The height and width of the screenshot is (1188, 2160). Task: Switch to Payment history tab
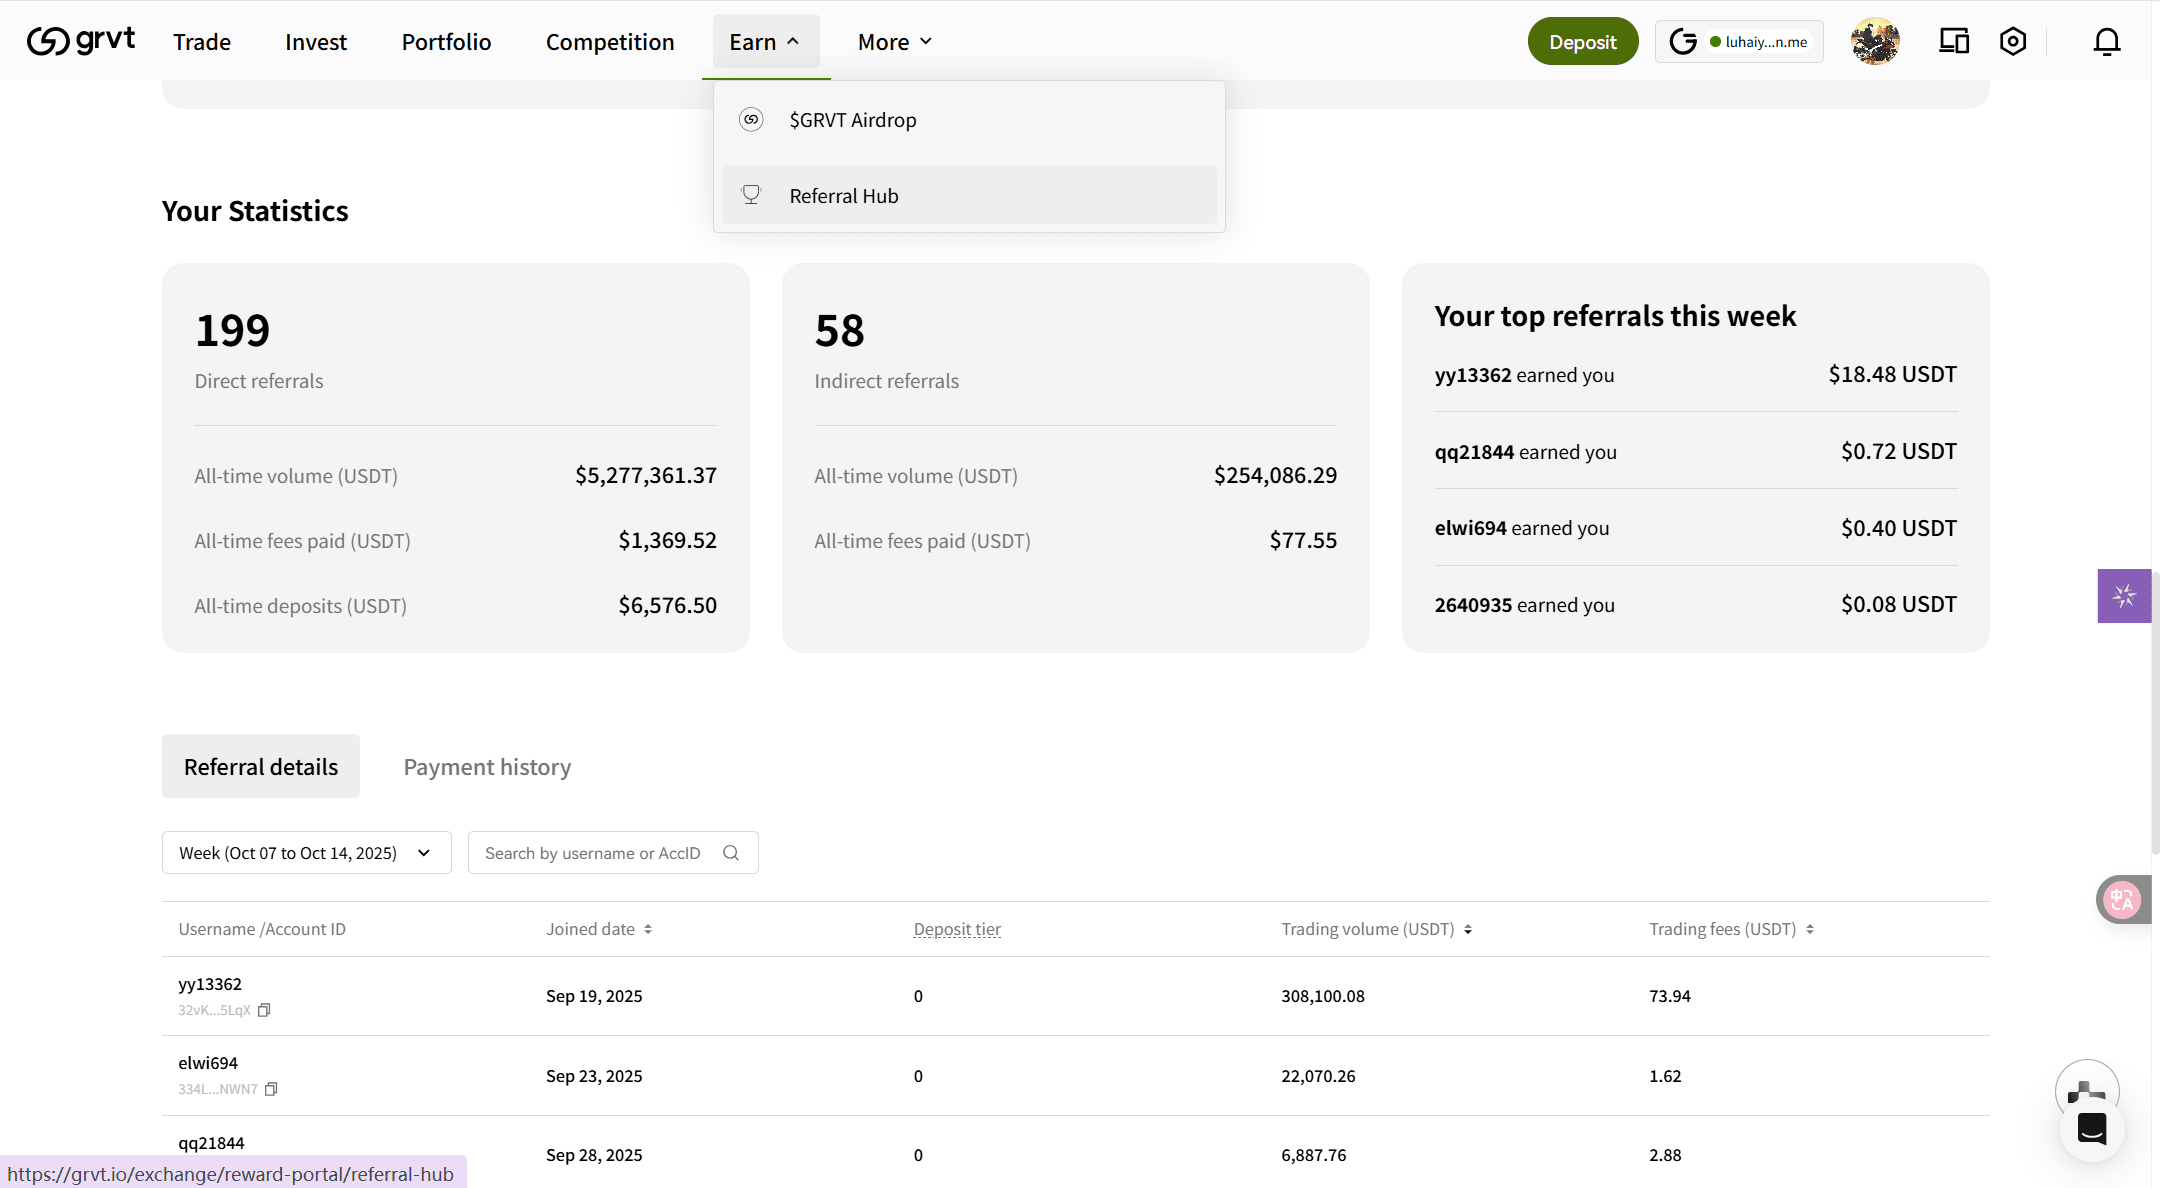point(487,767)
